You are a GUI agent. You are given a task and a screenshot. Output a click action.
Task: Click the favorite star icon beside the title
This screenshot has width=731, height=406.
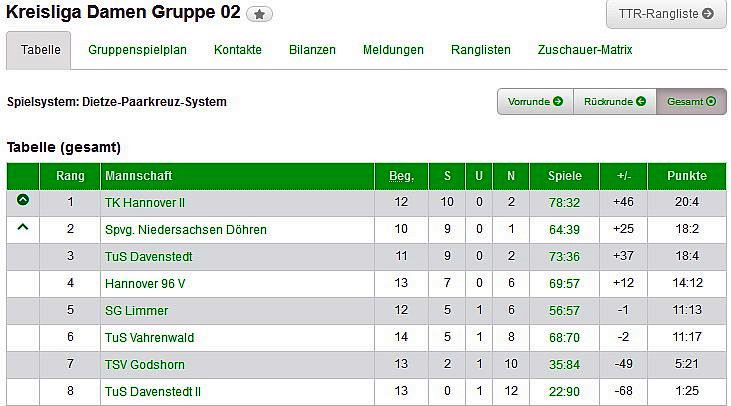[x=259, y=15]
